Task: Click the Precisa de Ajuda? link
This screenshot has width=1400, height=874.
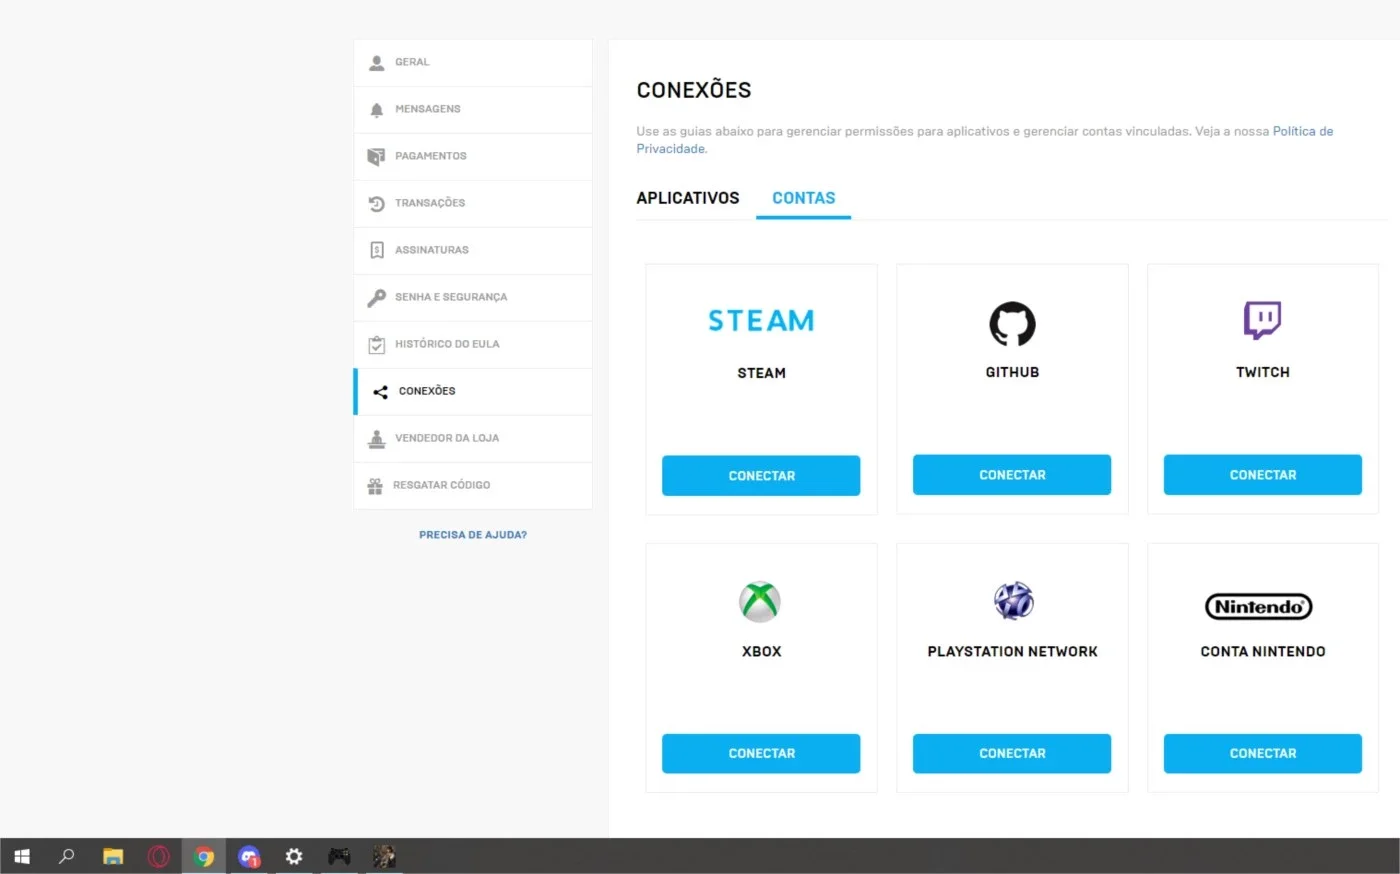Action: coord(473,535)
